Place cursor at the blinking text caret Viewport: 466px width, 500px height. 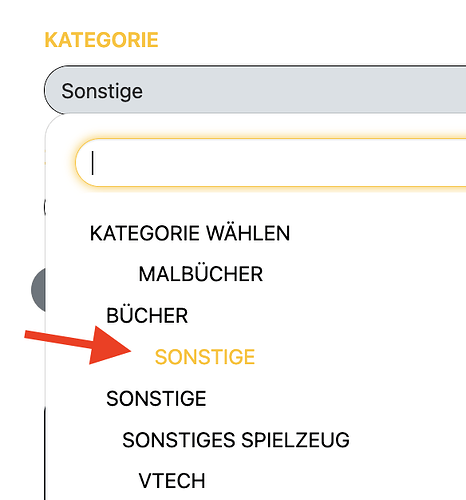93,163
